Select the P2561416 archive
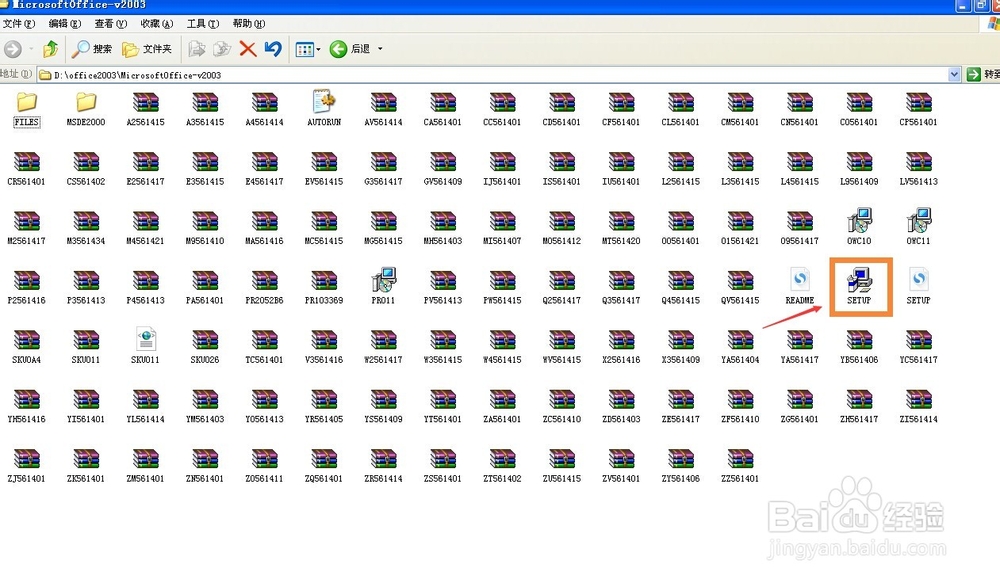This screenshot has width=1000, height=583. tap(27, 288)
